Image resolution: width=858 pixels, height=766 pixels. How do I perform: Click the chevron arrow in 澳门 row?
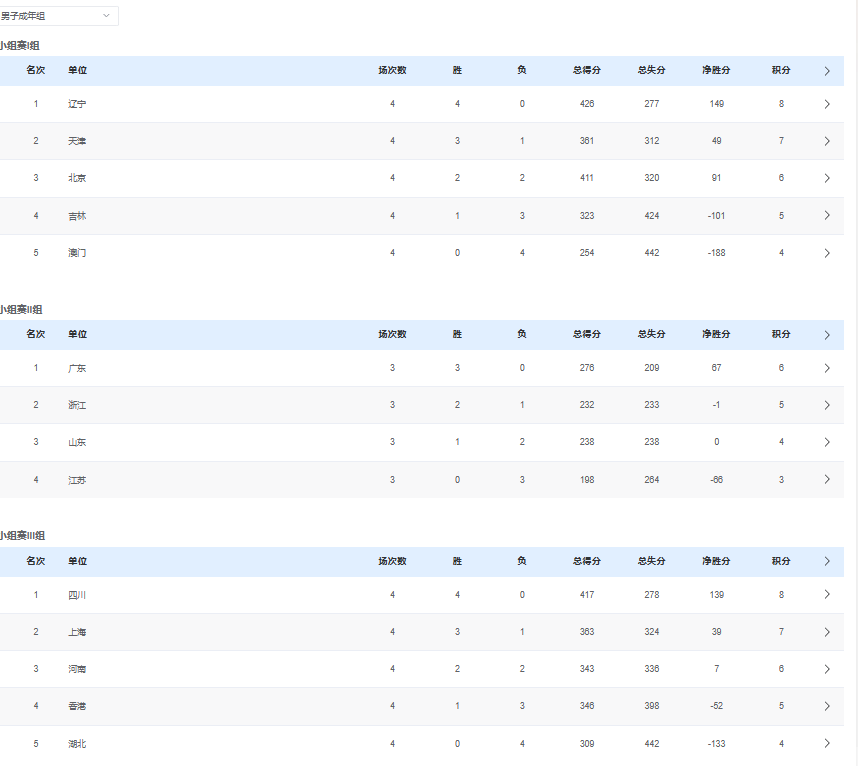827,253
